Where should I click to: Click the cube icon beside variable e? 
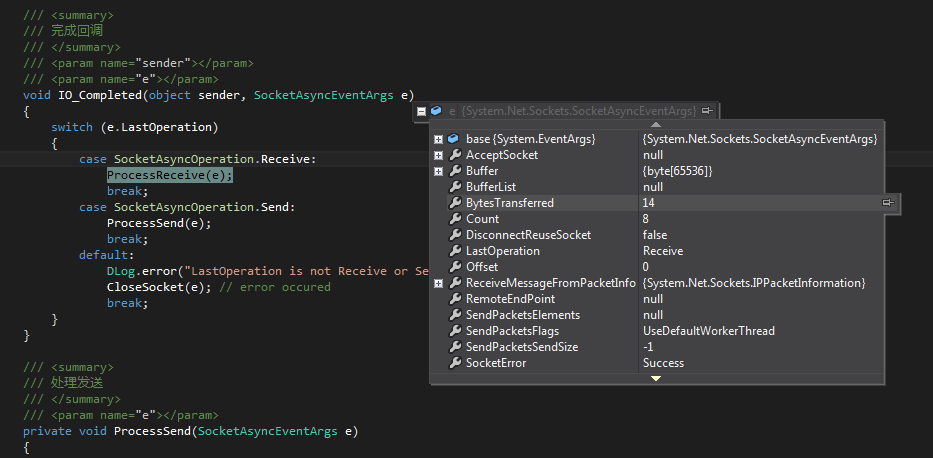(437, 111)
